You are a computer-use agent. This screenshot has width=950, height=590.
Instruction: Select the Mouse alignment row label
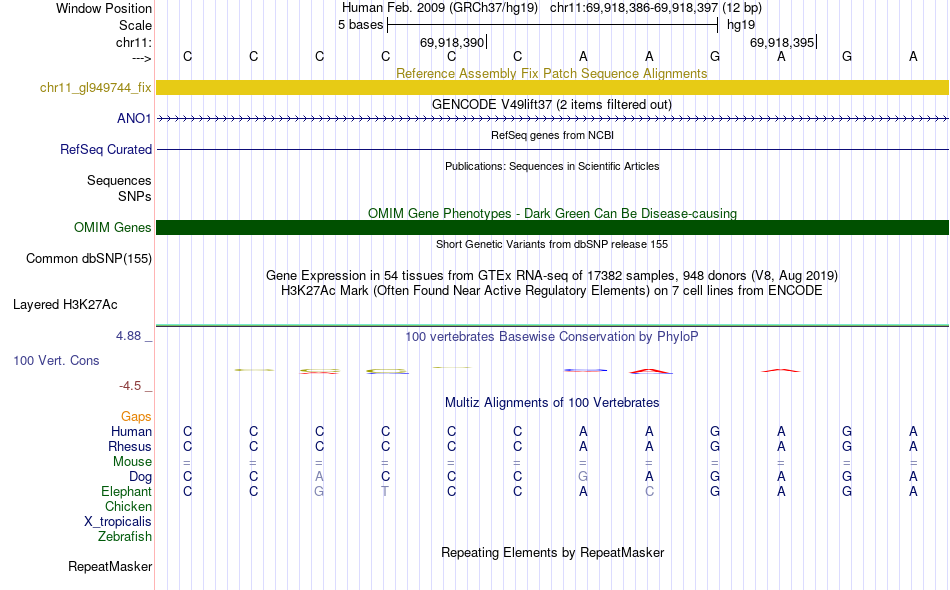pos(132,462)
